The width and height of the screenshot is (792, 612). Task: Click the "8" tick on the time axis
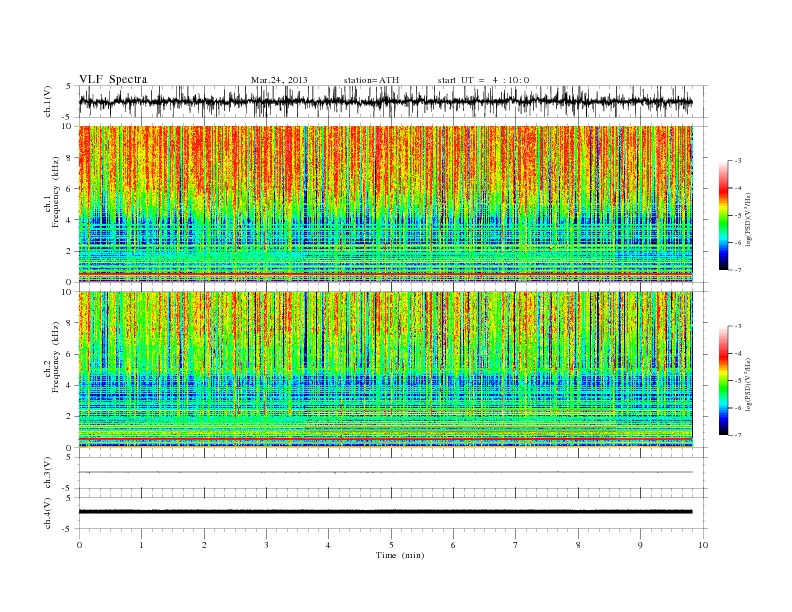pyautogui.click(x=578, y=545)
